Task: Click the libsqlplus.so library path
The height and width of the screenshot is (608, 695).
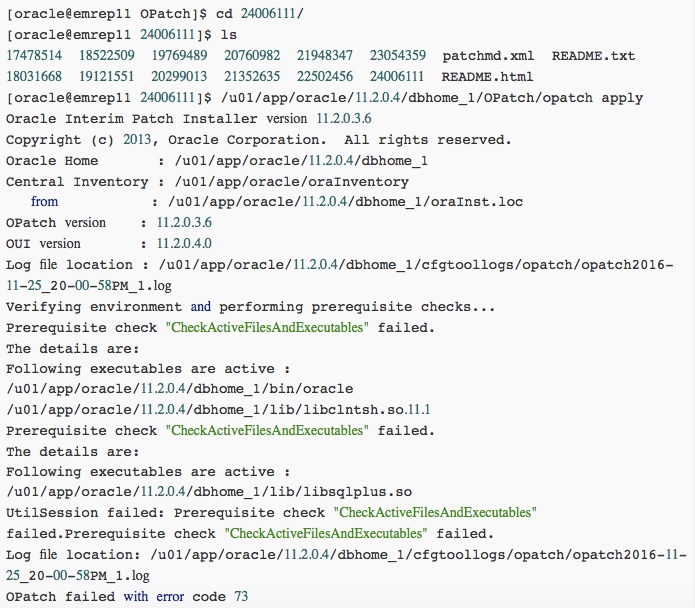Action: [208, 492]
